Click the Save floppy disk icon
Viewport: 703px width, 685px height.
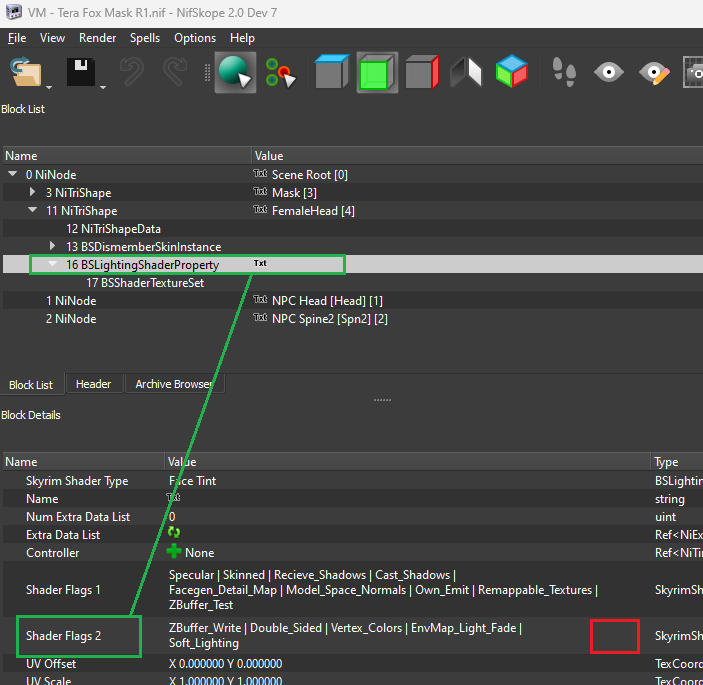81,72
